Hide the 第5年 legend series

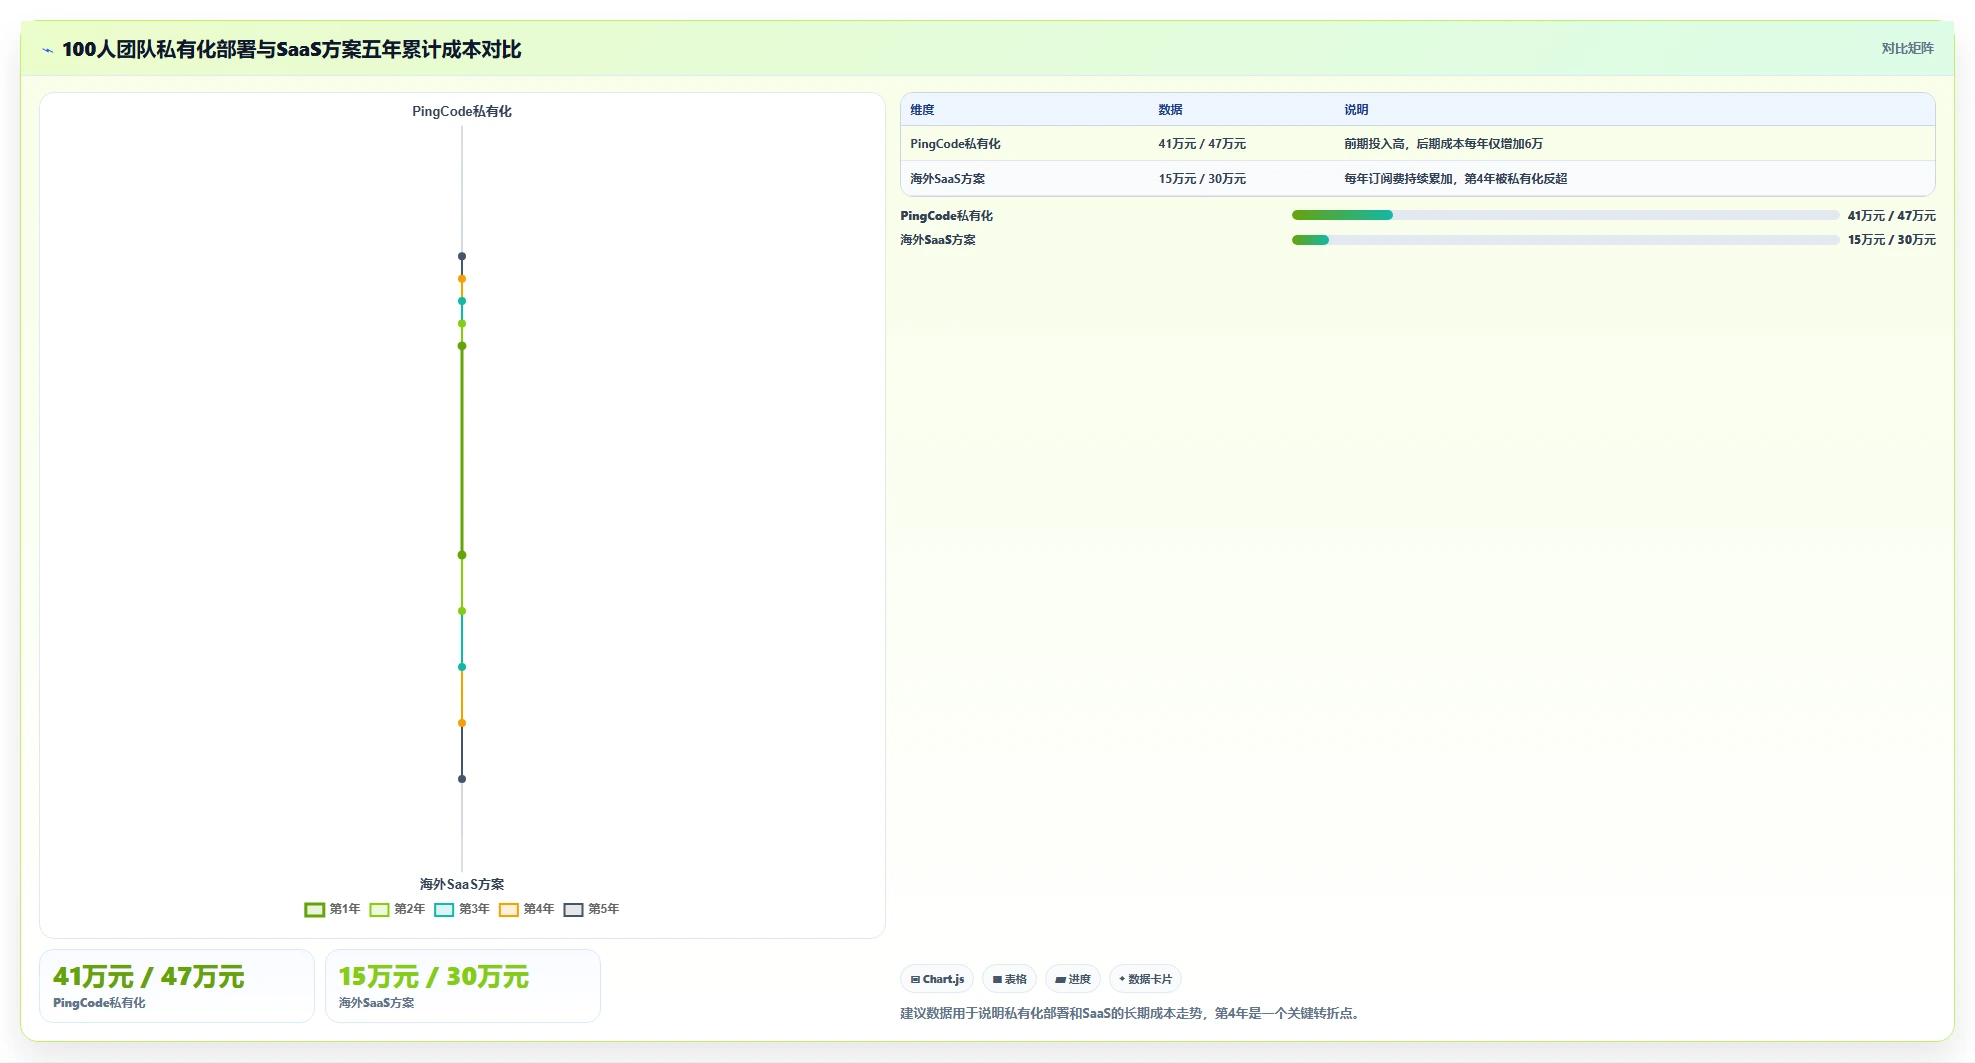(x=591, y=909)
